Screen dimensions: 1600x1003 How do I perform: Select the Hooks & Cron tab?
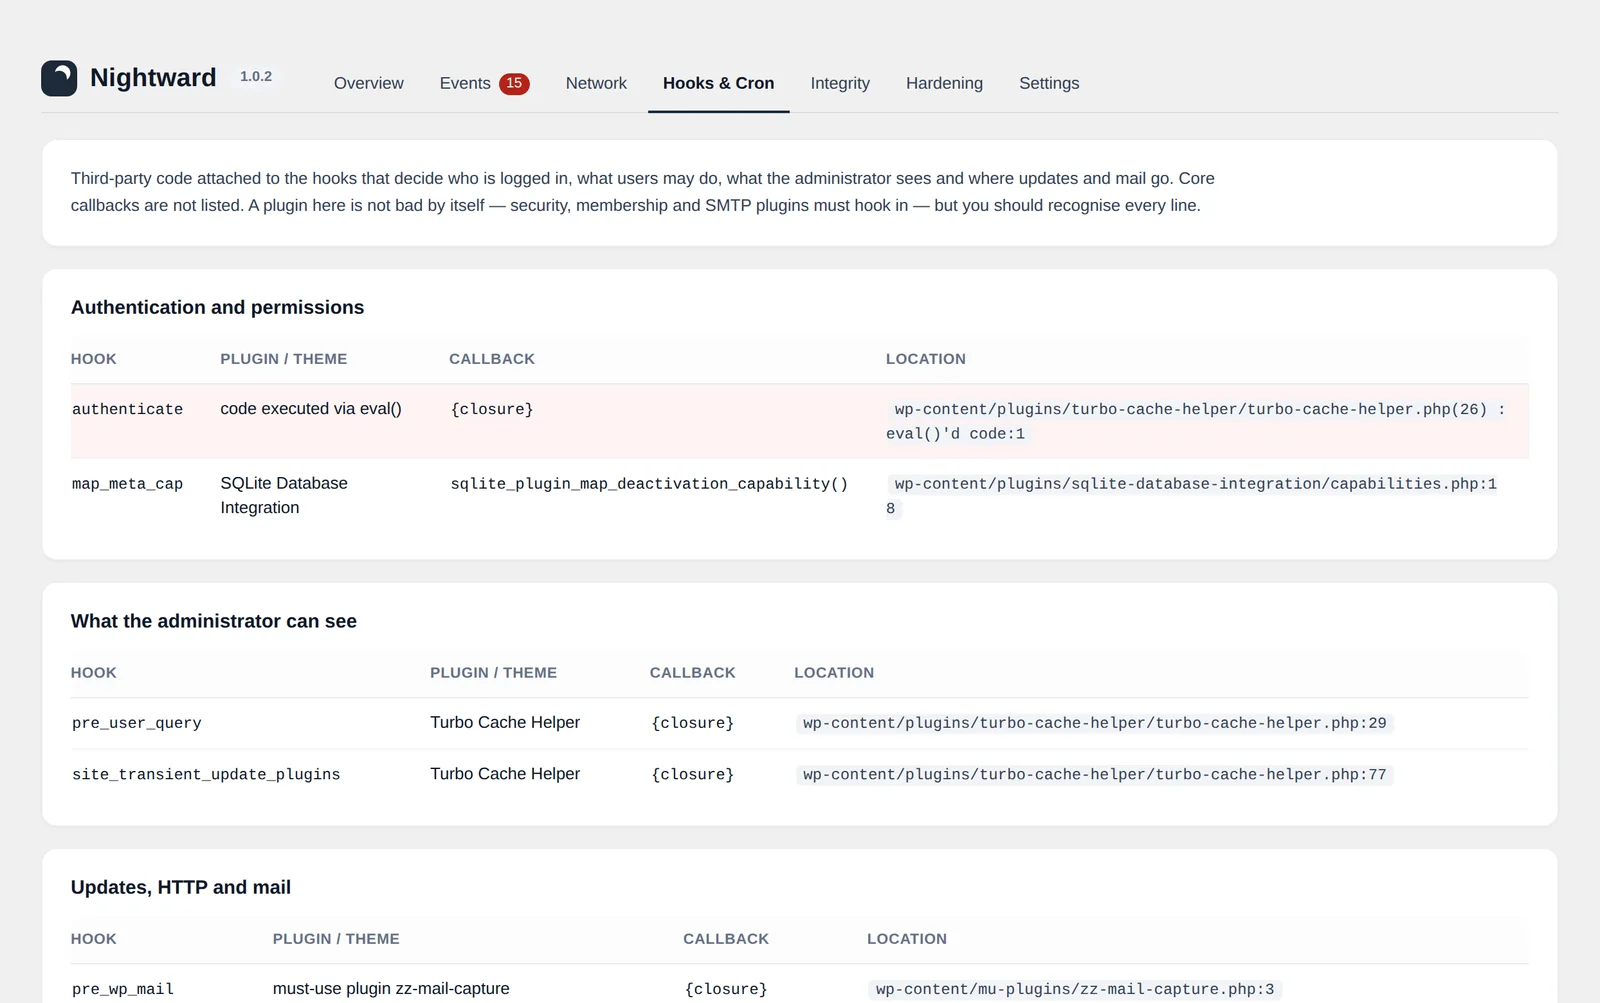(x=718, y=83)
